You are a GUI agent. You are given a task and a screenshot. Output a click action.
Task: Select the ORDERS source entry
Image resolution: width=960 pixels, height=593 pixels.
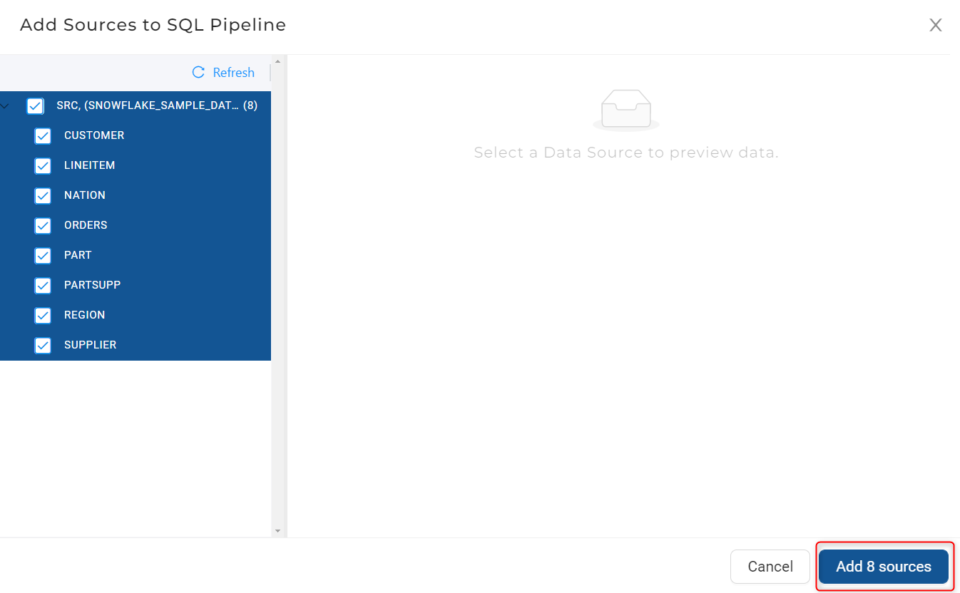coord(86,225)
